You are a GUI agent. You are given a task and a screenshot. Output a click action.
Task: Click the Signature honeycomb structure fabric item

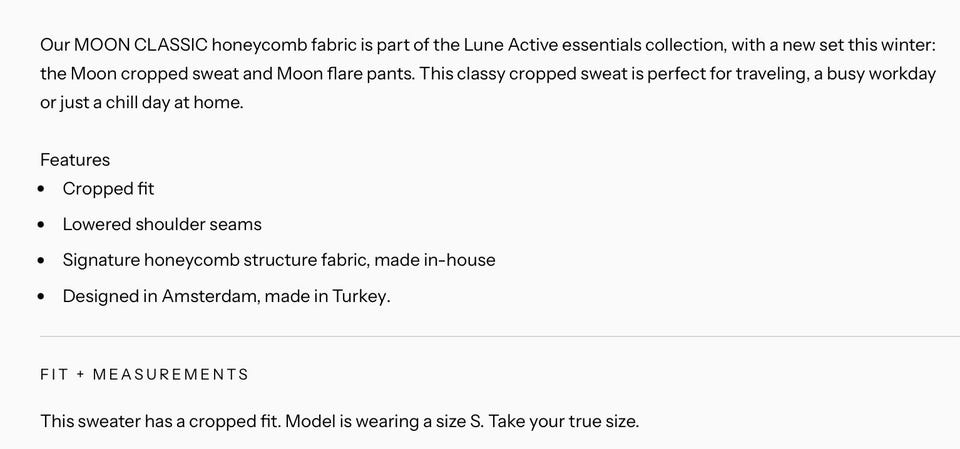279,260
